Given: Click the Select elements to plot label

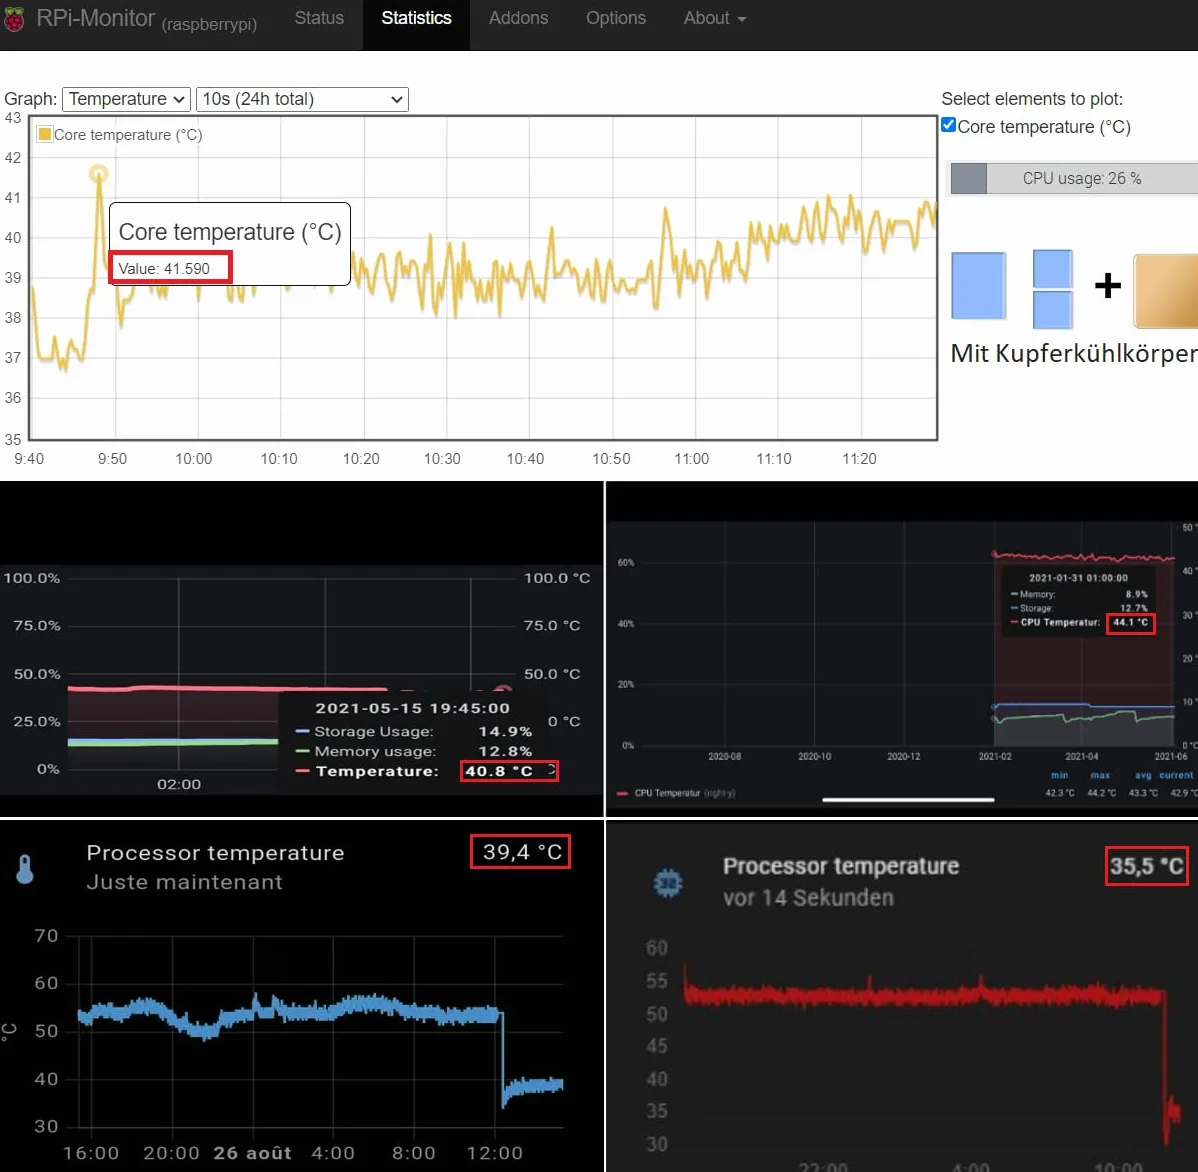Looking at the screenshot, I should [1032, 99].
